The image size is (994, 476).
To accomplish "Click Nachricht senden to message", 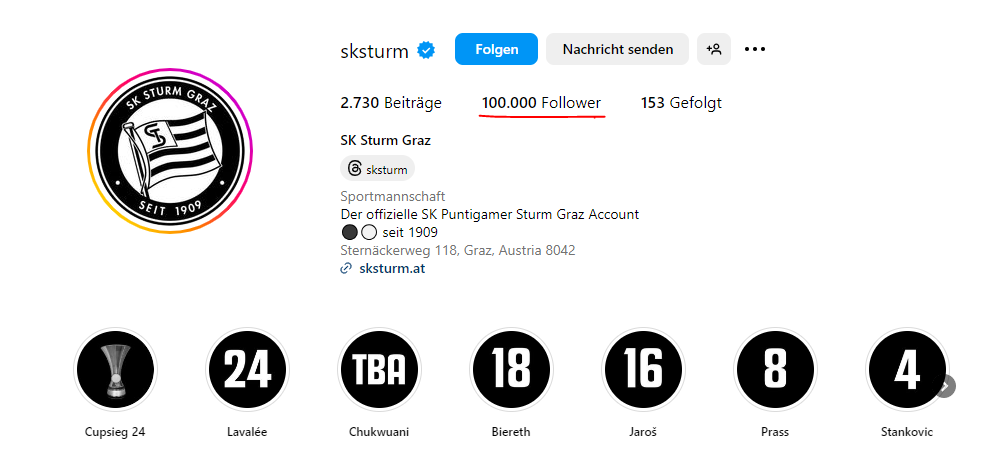I will 617,49.
